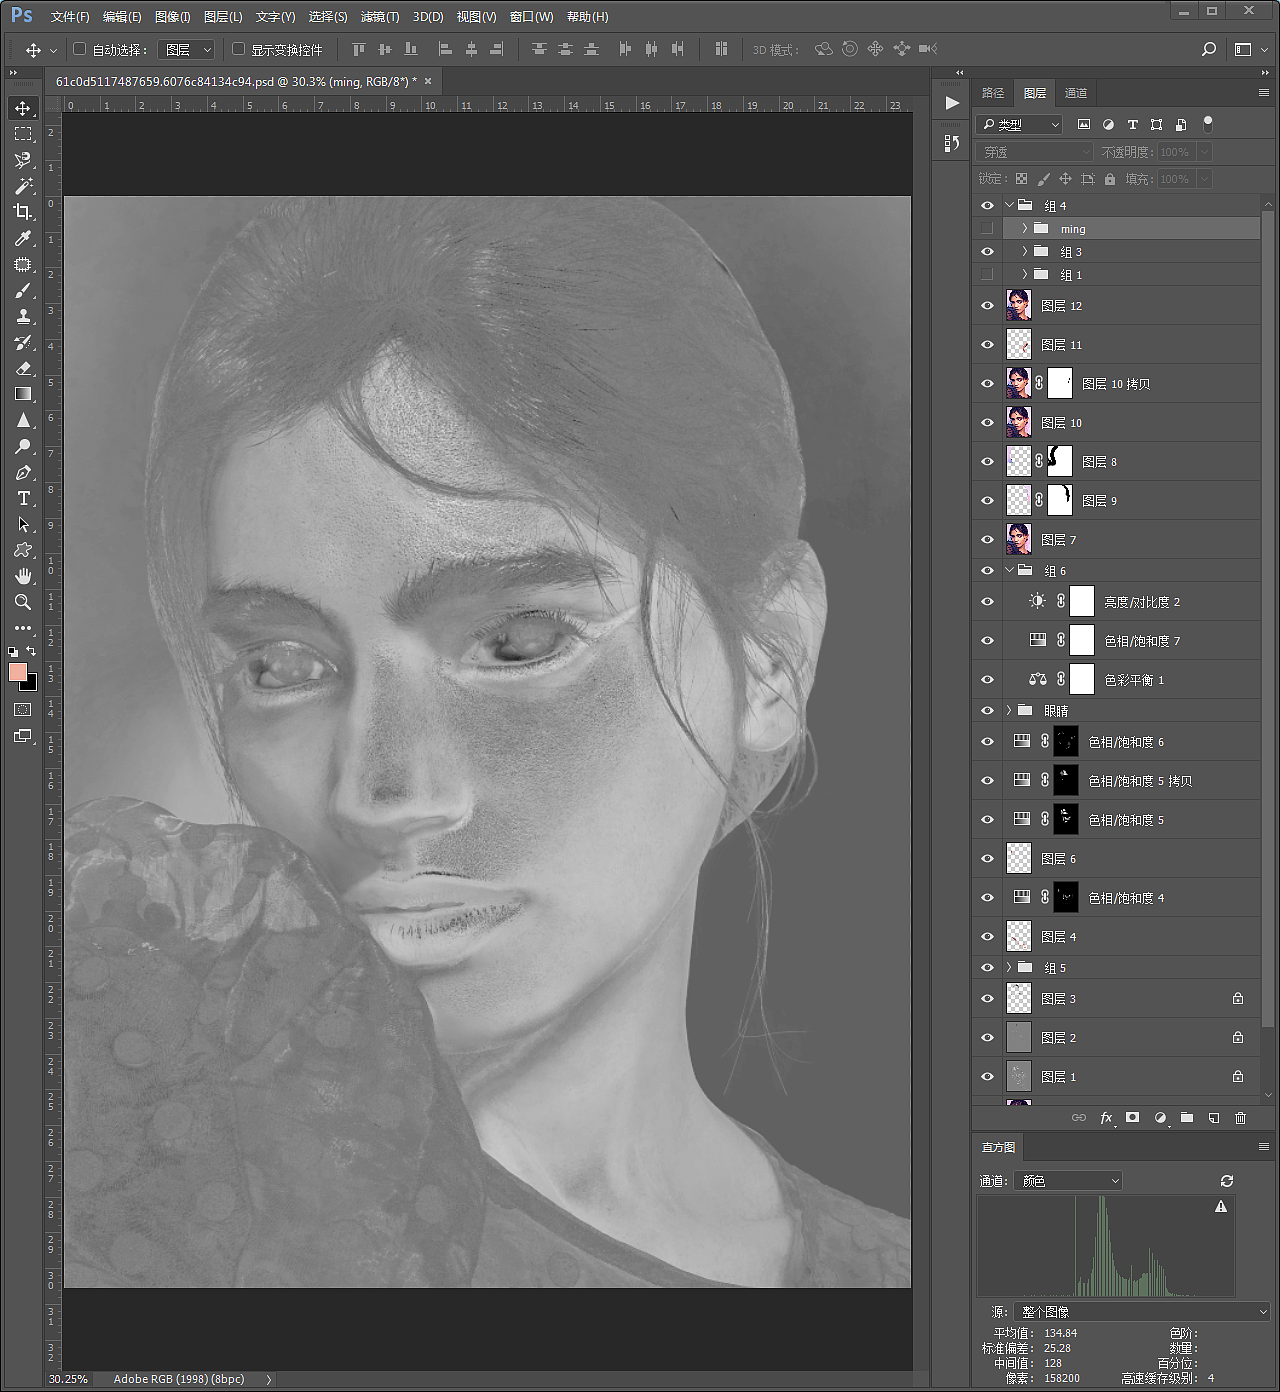This screenshot has height=1392, width=1280.
Task: Expand the ming group
Action: (x=1025, y=229)
